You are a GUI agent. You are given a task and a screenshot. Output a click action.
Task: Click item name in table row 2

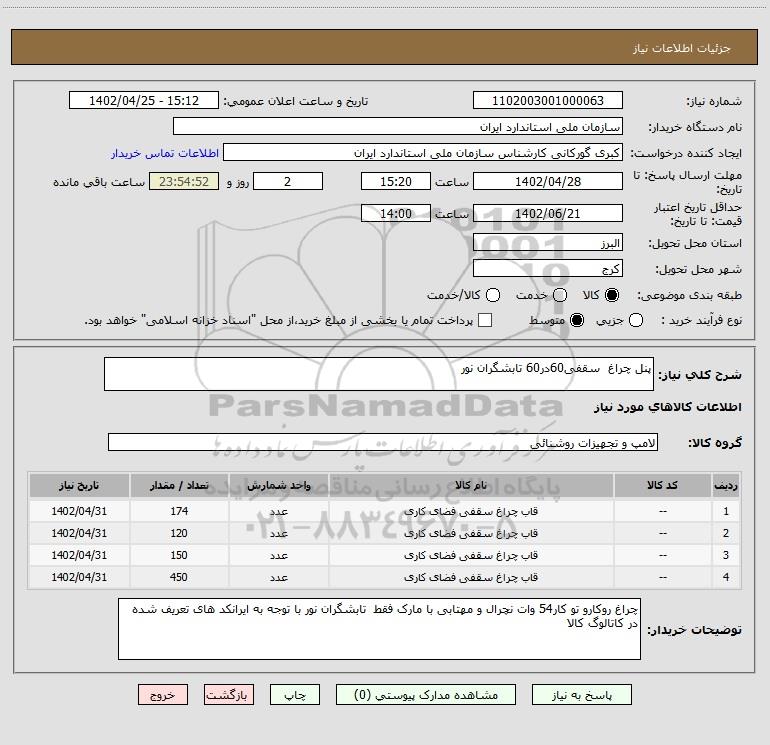click(x=471, y=533)
